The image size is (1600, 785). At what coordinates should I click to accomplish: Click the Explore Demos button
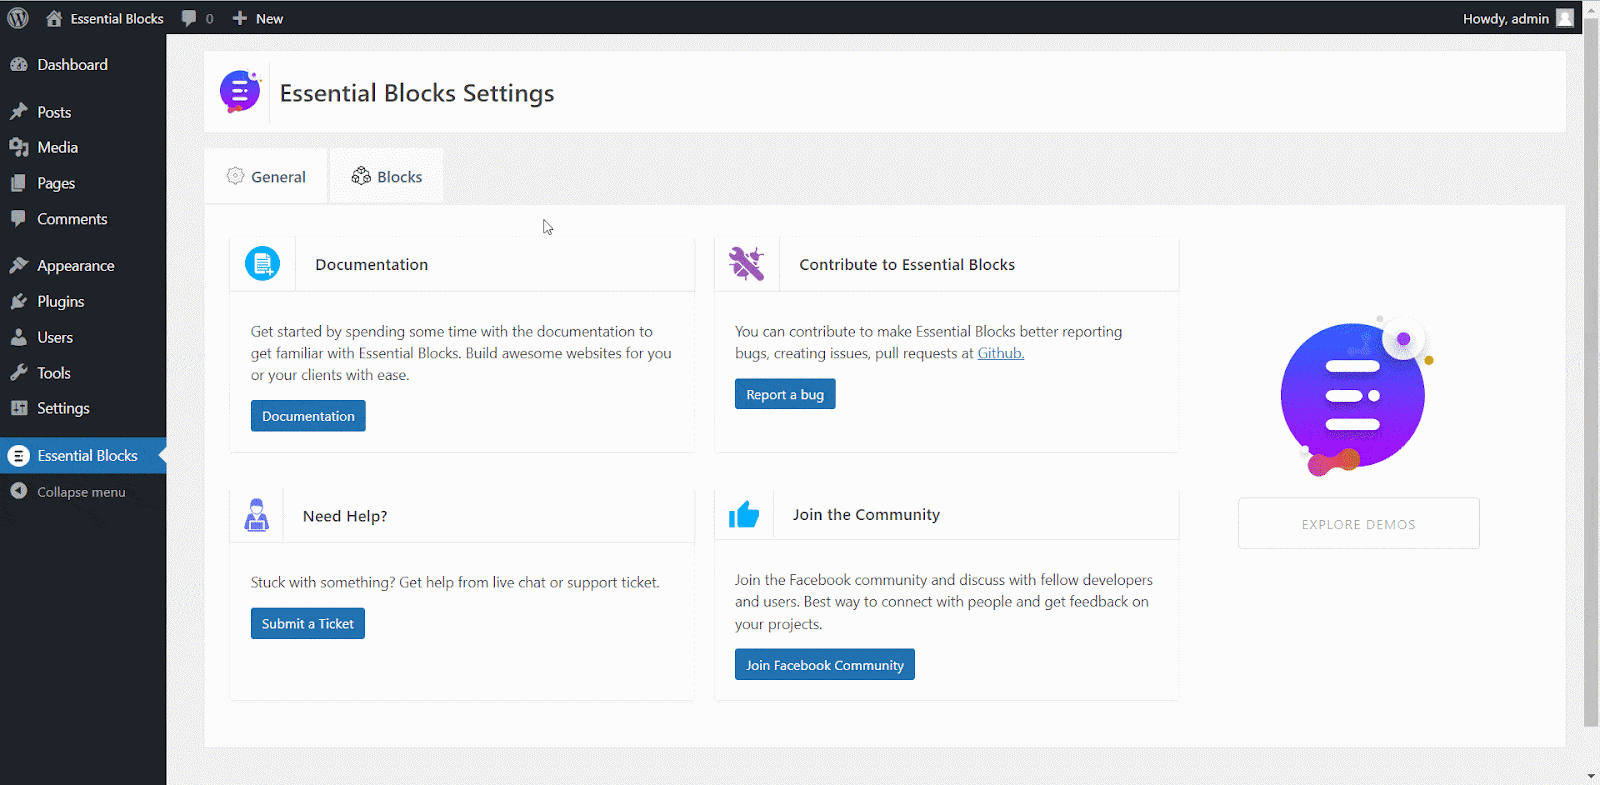click(1359, 523)
